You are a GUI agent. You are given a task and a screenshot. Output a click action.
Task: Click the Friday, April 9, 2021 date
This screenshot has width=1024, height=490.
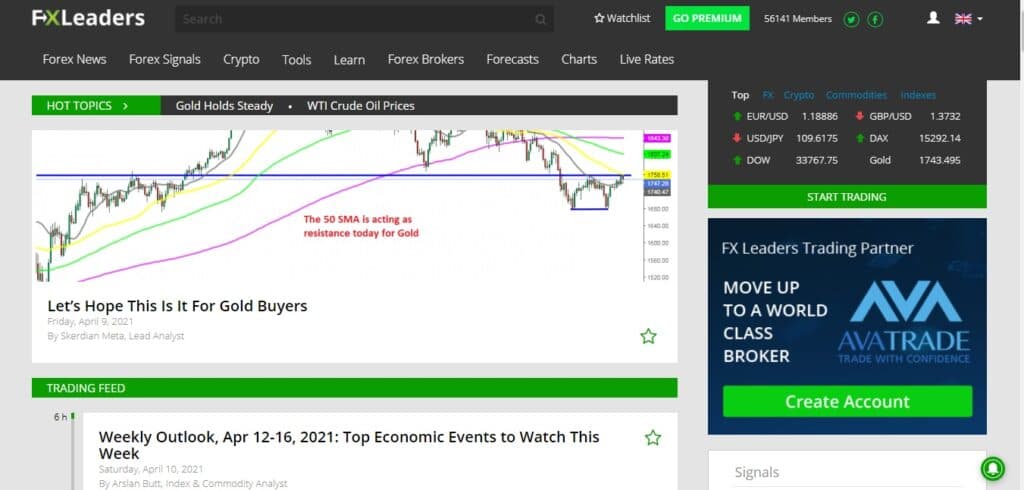point(90,321)
